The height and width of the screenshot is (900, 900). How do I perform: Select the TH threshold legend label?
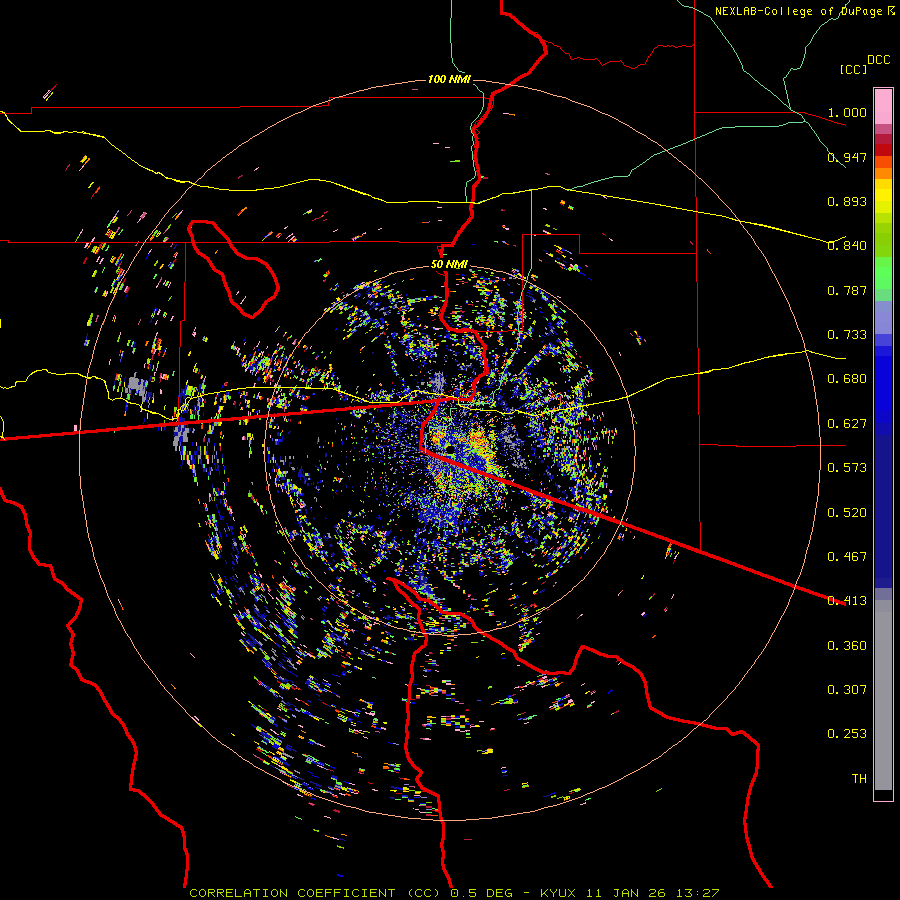(x=859, y=779)
